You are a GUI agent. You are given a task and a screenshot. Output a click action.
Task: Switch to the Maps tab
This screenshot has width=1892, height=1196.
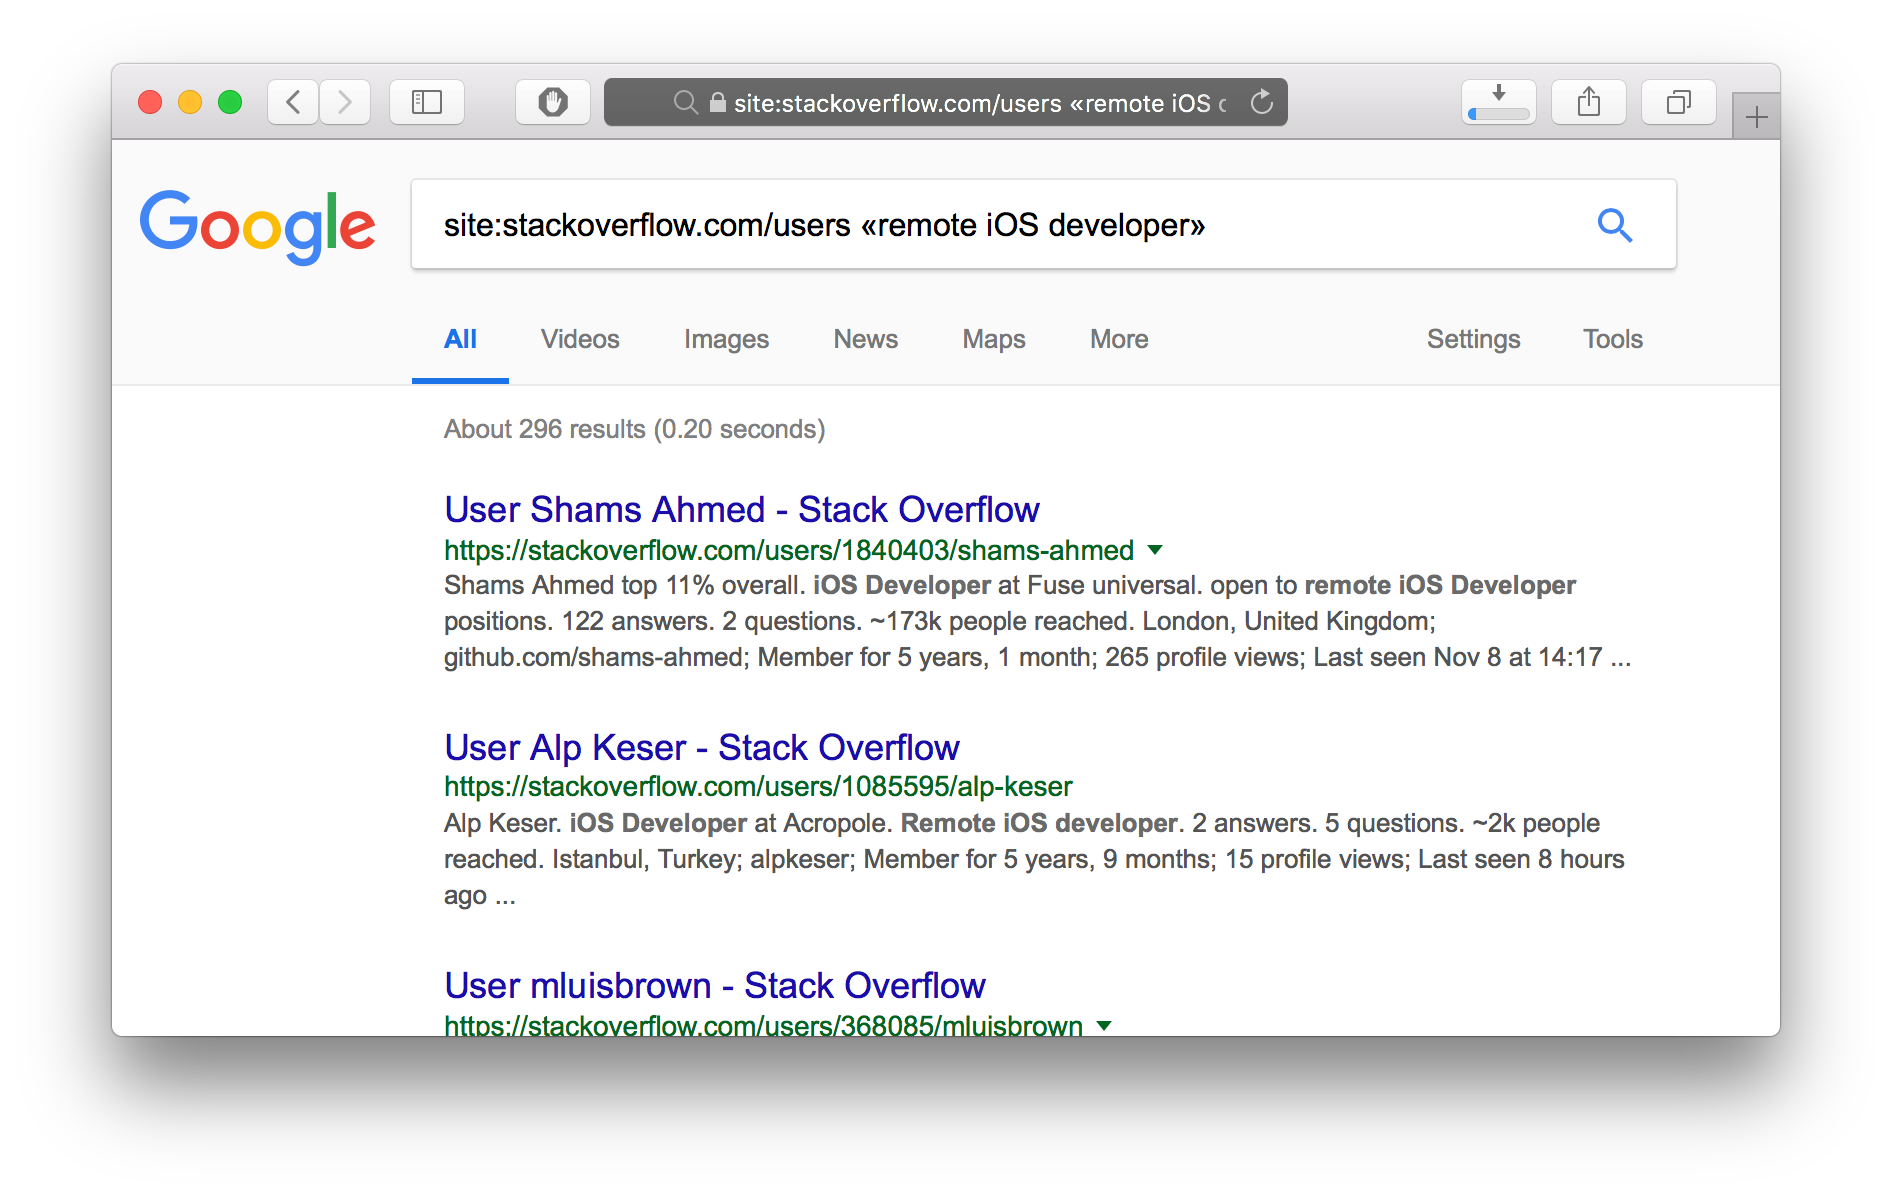[994, 340]
